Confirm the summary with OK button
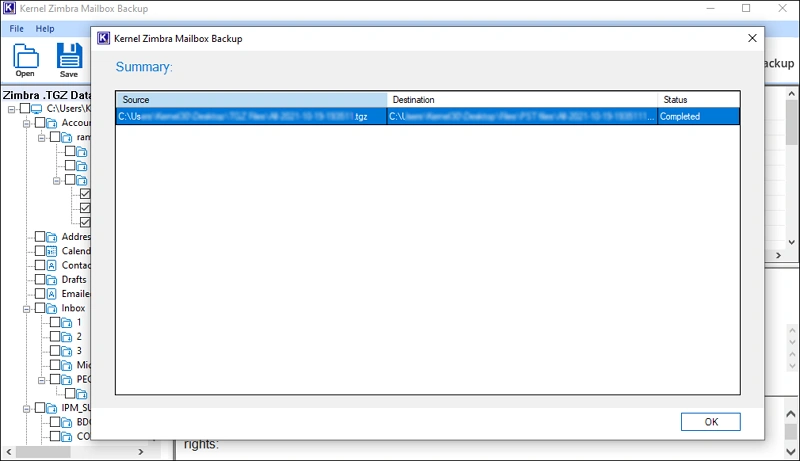The width and height of the screenshot is (800, 461). point(710,422)
